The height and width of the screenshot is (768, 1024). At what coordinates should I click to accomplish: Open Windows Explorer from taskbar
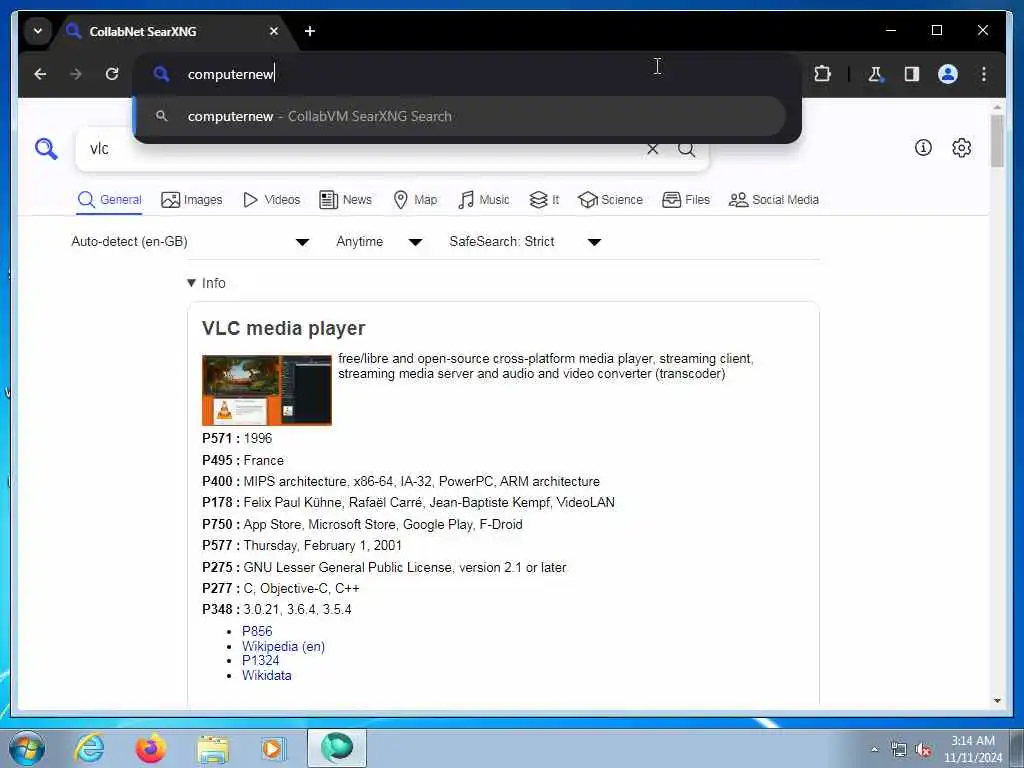(212, 748)
